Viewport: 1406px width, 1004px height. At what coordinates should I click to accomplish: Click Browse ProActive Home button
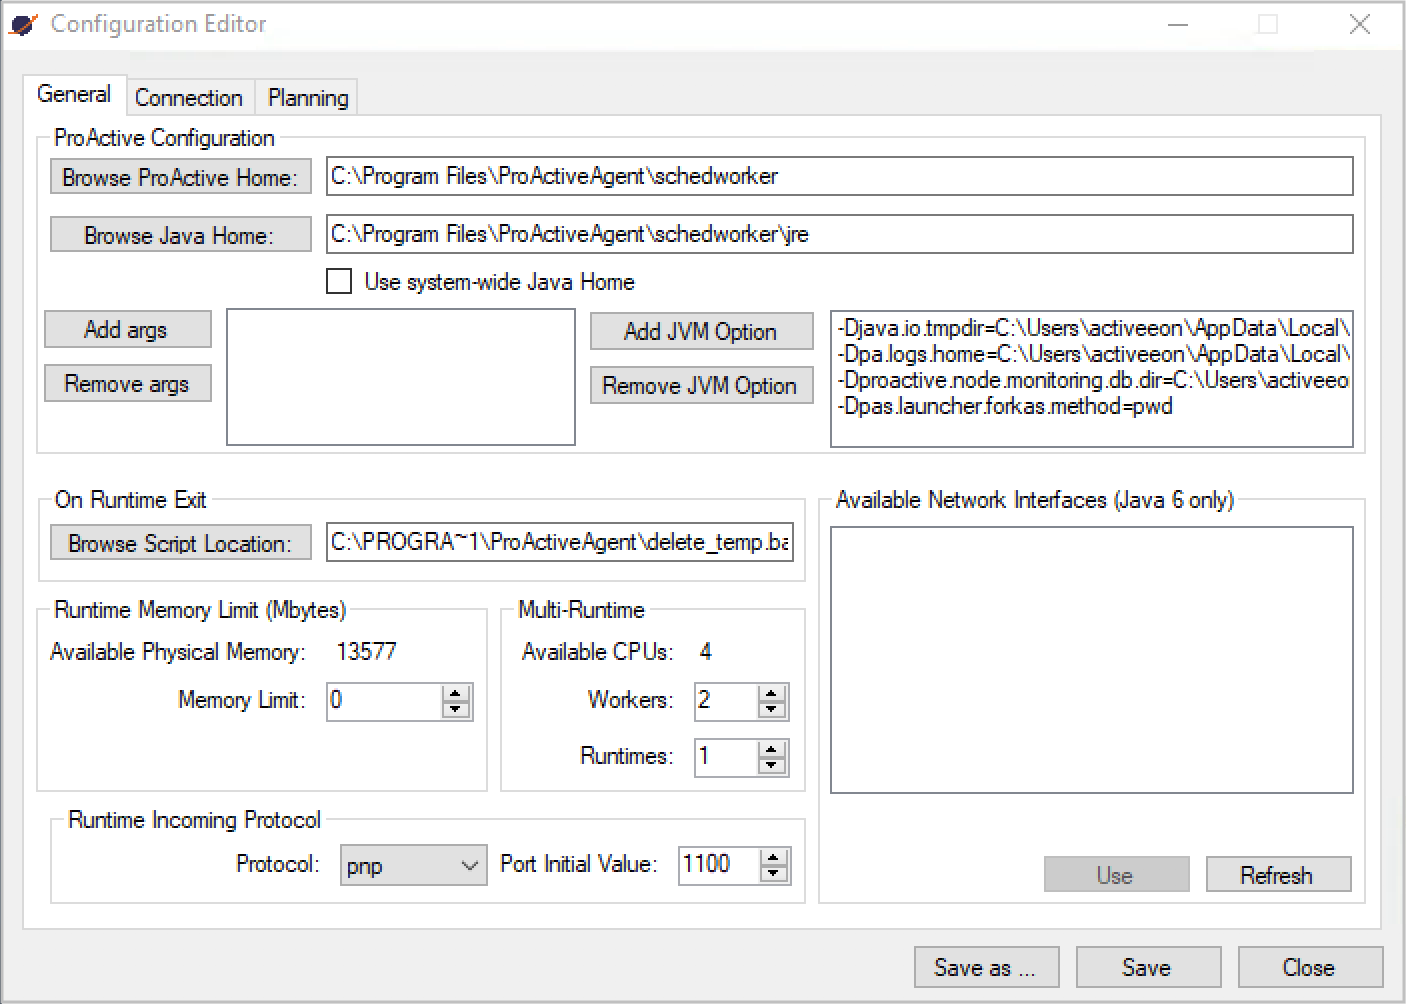pyautogui.click(x=181, y=177)
